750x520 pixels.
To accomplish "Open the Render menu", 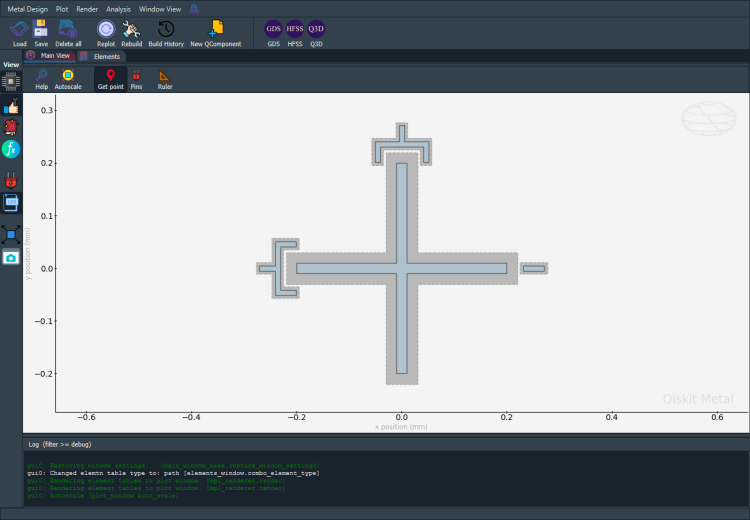I will [x=87, y=9].
